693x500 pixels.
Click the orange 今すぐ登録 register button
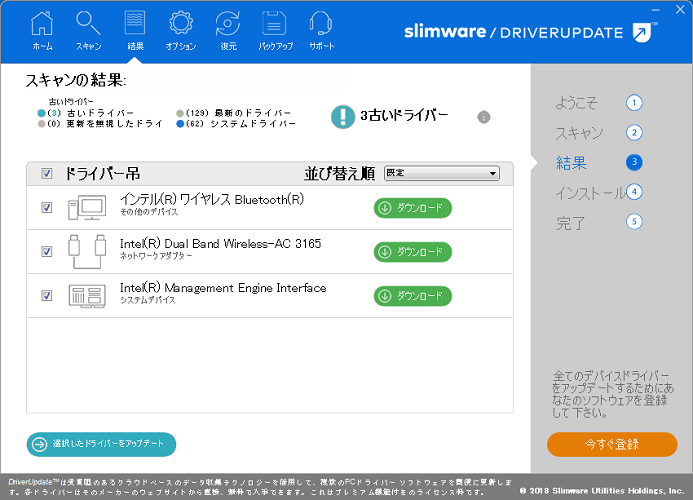pos(612,444)
